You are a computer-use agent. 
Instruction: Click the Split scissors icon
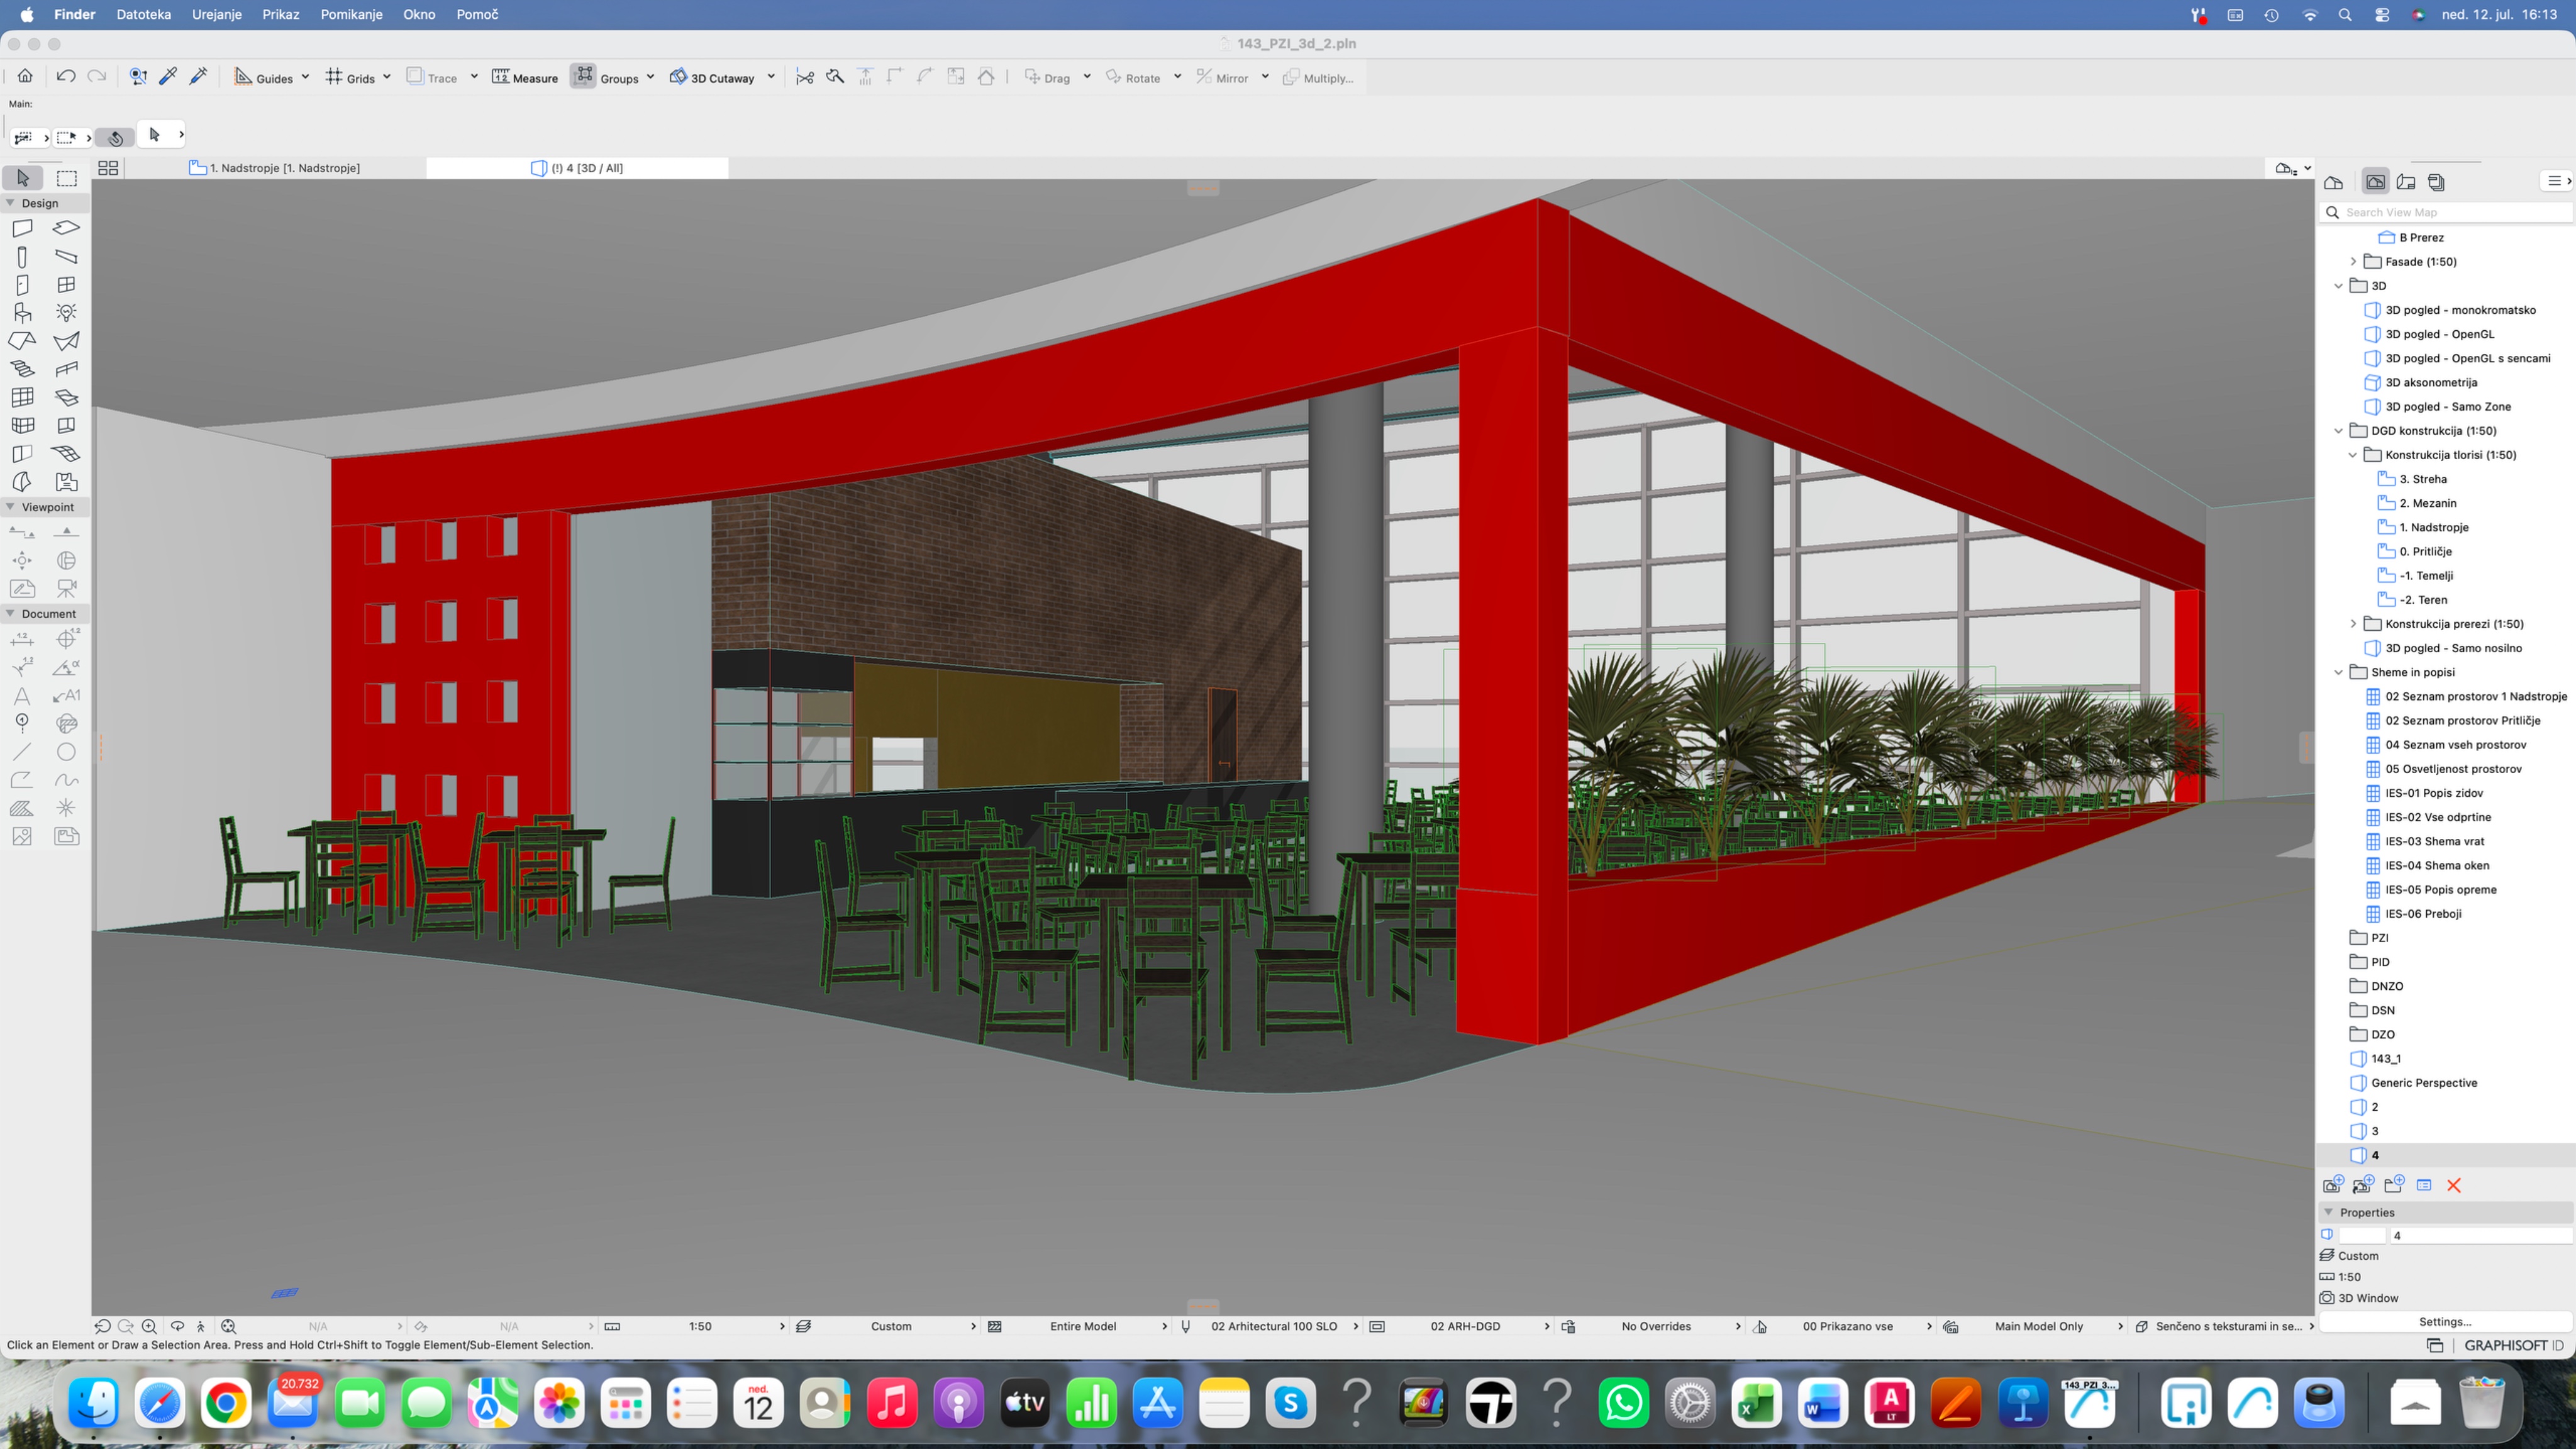805,77
